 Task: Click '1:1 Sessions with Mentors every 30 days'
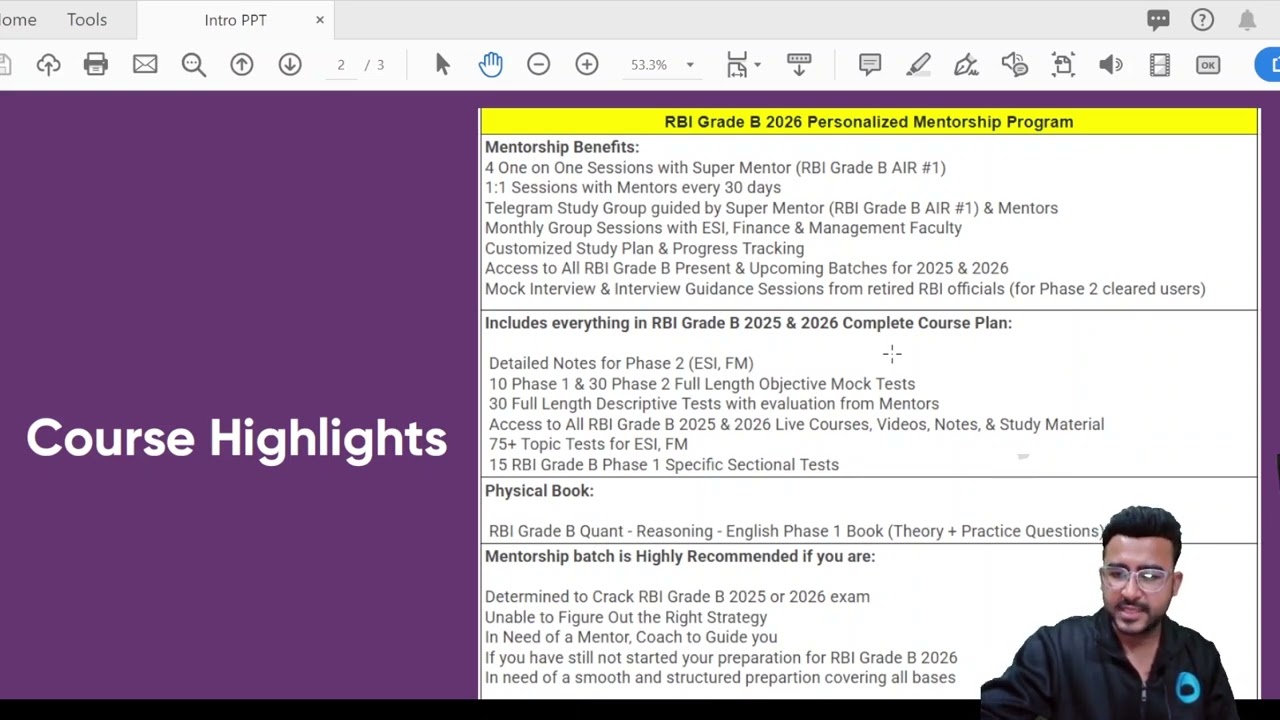pyautogui.click(x=633, y=188)
